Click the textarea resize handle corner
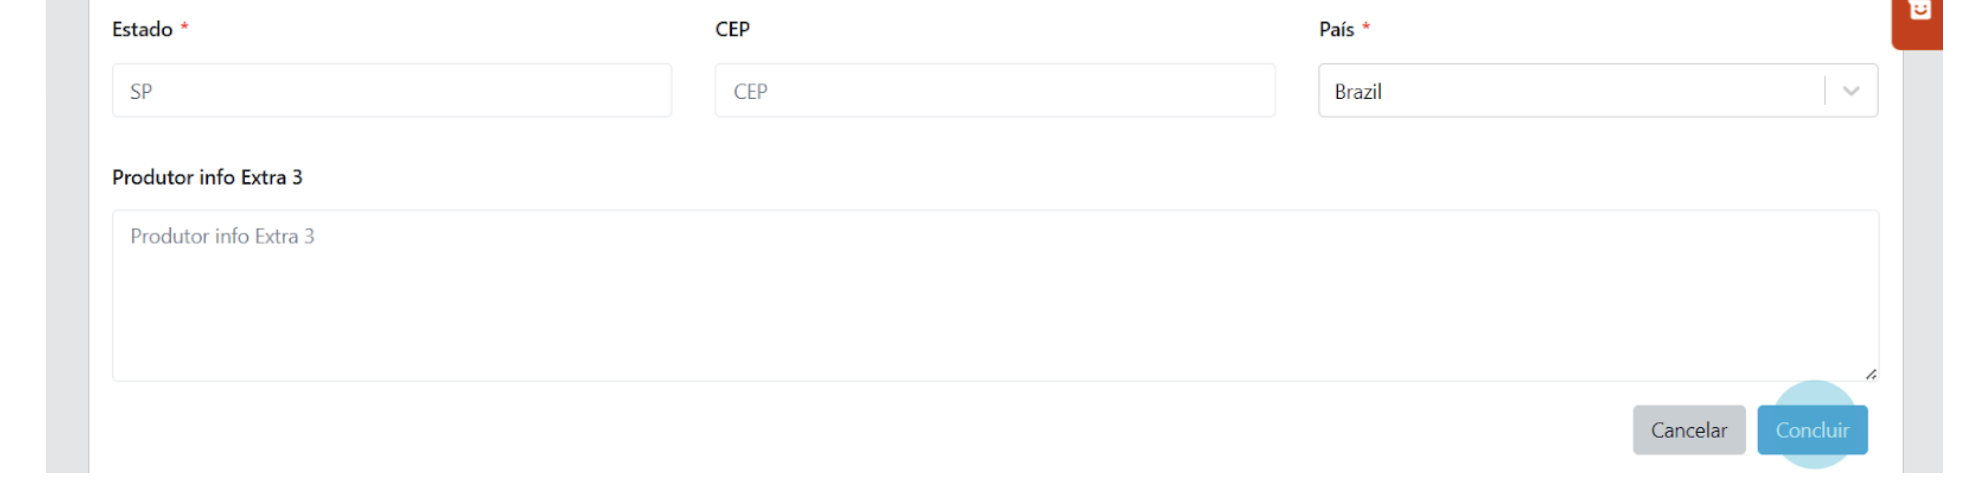1976x492 pixels. pos(1870,373)
